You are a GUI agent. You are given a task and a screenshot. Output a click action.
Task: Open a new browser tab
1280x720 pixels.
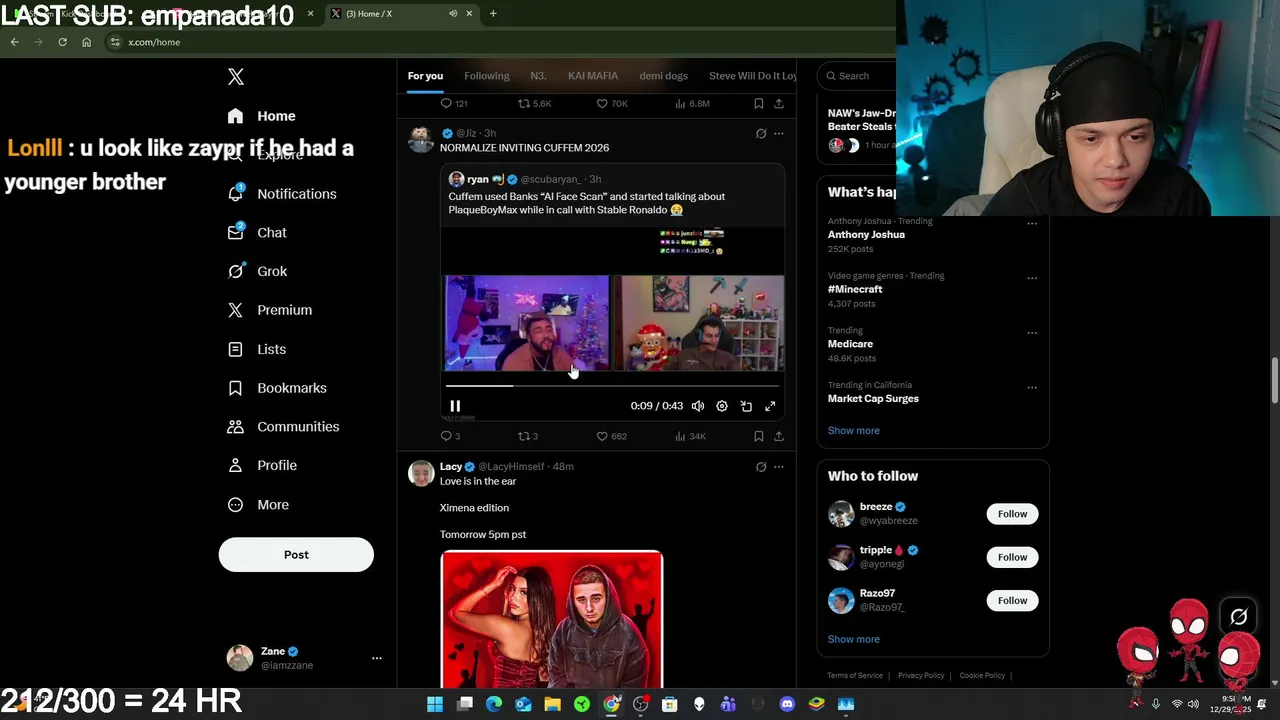click(493, 14)
